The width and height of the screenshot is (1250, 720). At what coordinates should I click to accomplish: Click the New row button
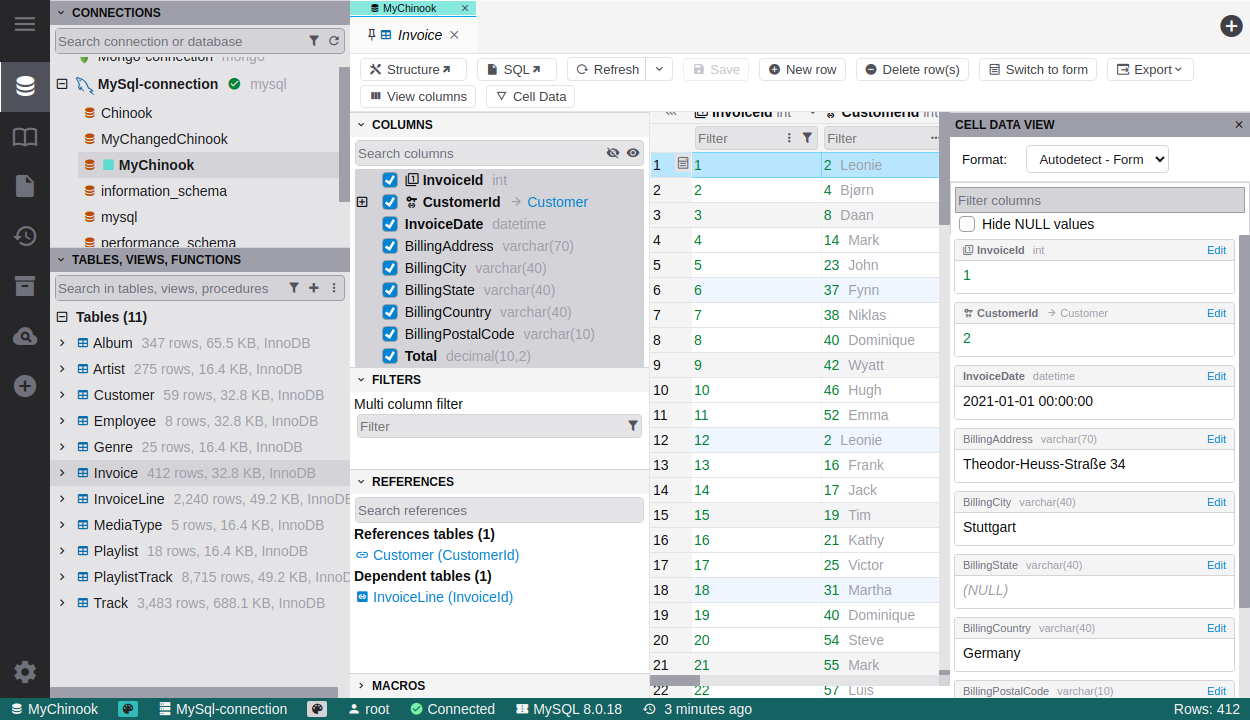pyautogui.click(x=802, y=69)
